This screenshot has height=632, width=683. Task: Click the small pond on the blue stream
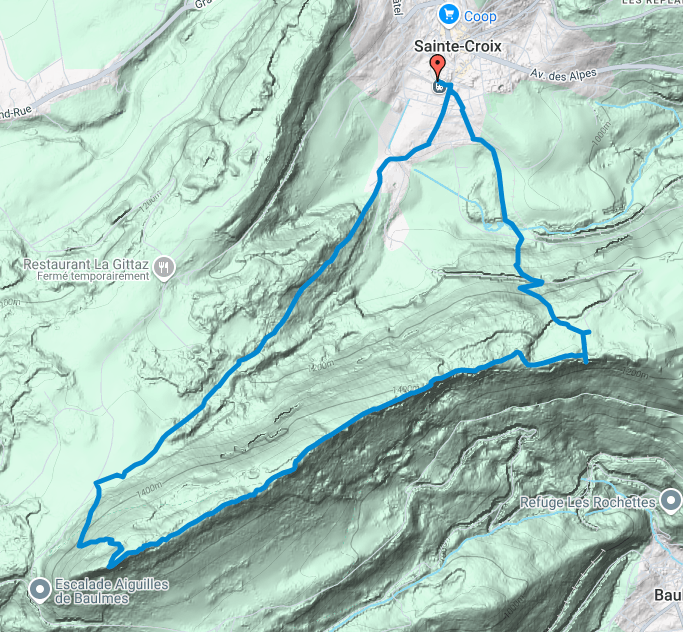(492, 226)
